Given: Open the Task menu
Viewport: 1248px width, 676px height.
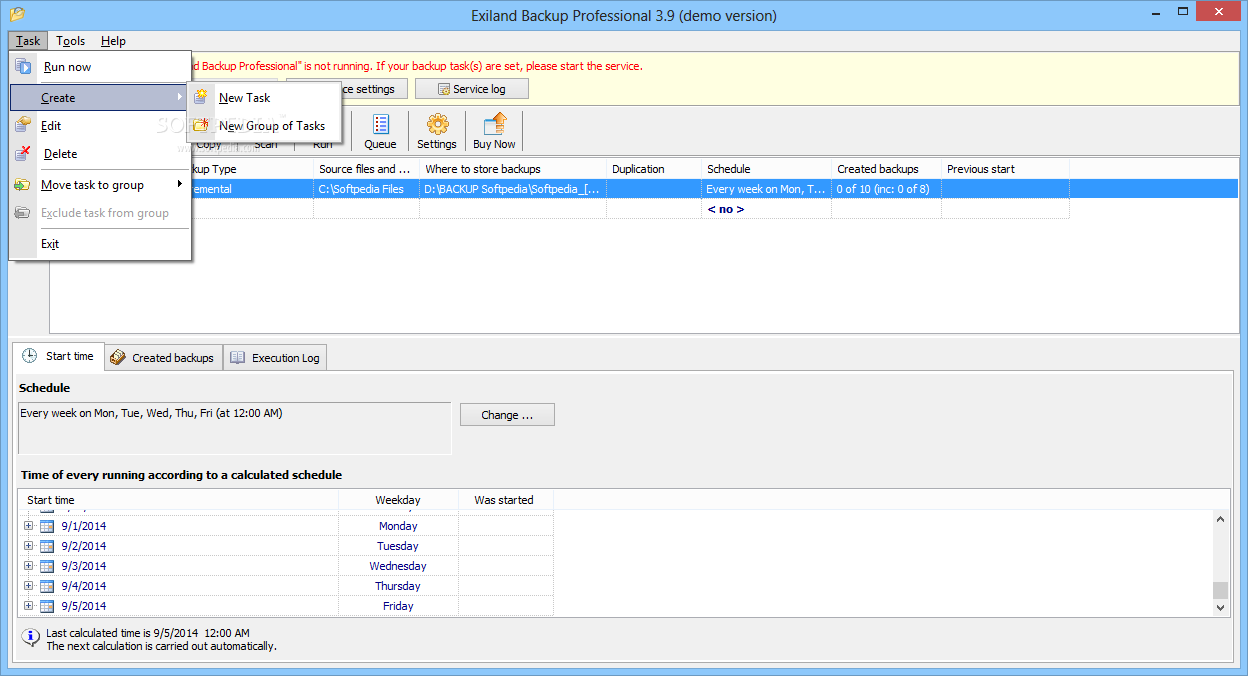Looking at the screenshot, I should tap(28, 41).
